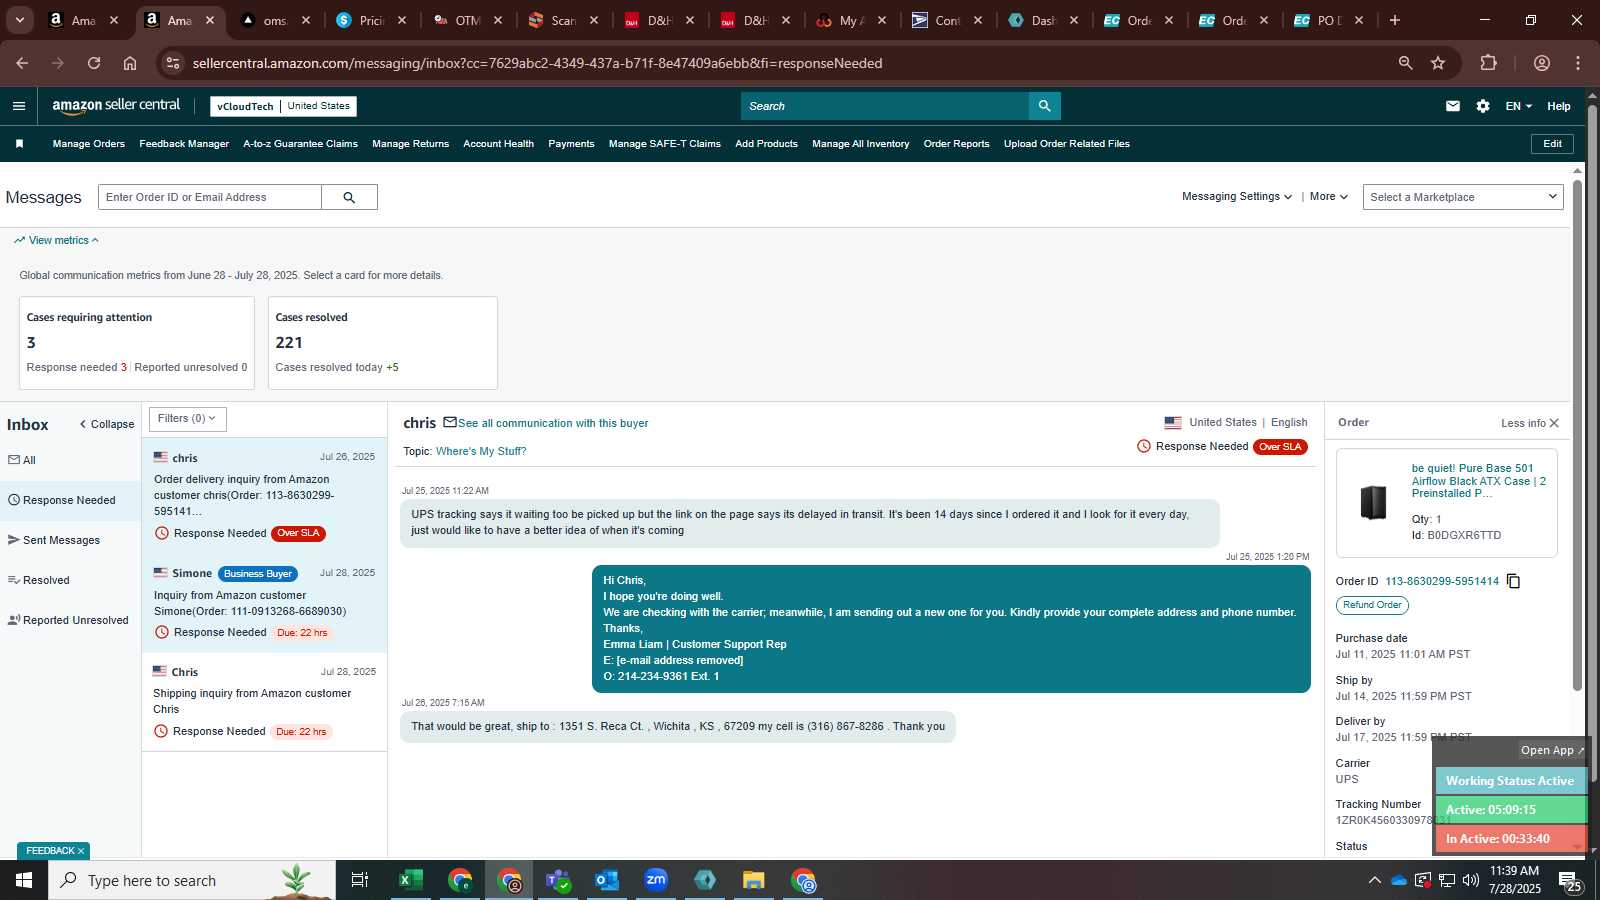Close the FEEDBACK tab with its X
The image size is (1600, 900).
pyautogui.click(x=81, y=851)
